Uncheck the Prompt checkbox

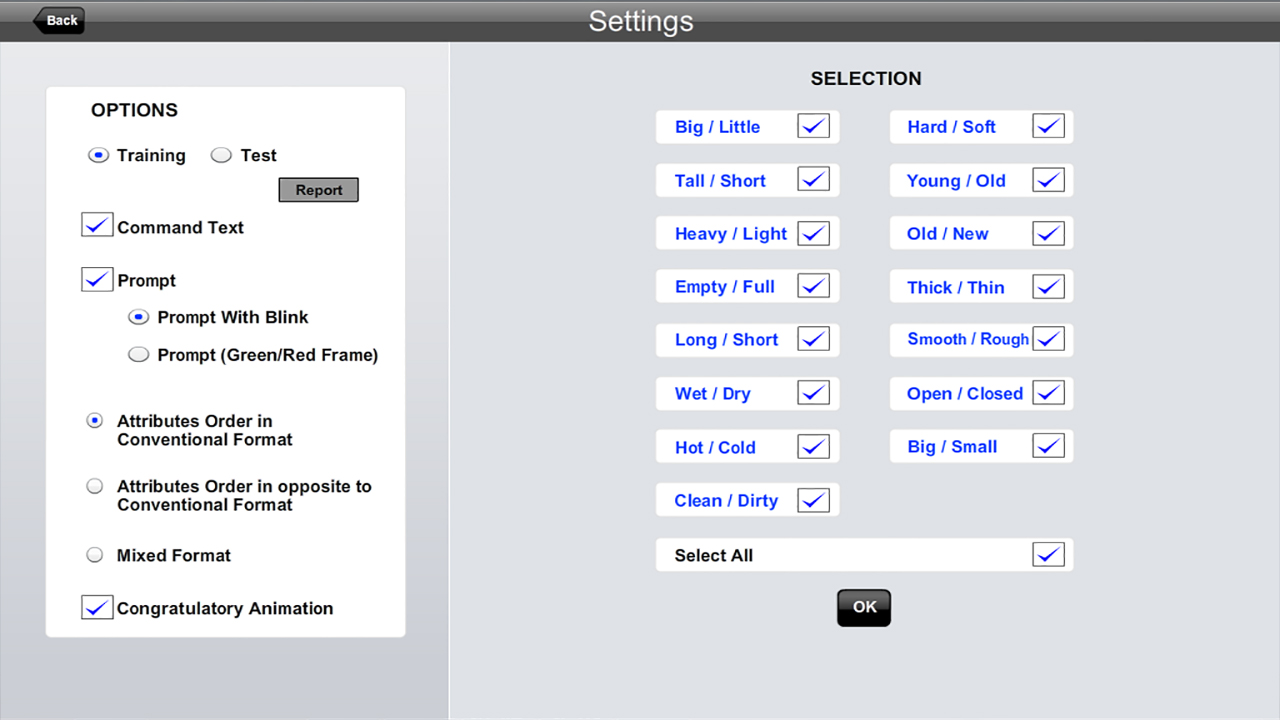(x=97, y=280)
